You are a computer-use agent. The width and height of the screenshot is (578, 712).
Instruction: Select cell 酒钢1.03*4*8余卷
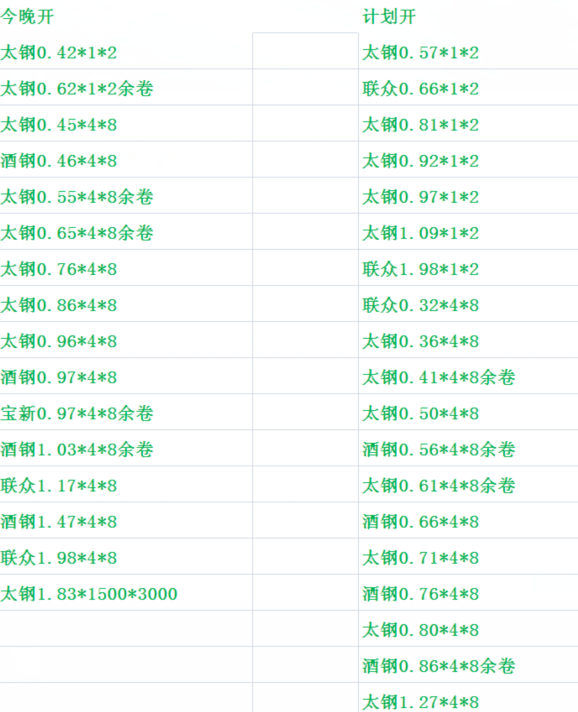(126, 448)
